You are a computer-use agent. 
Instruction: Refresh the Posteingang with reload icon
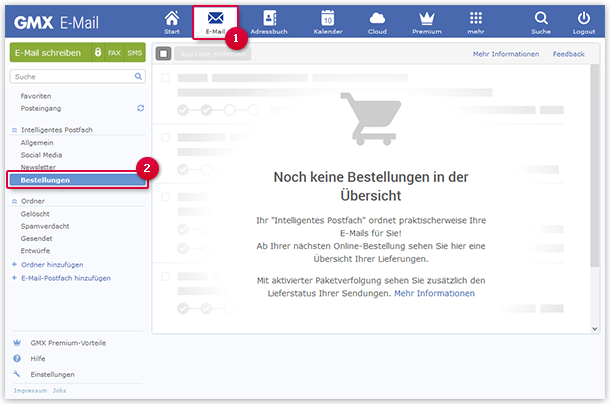[x=140, y=108]
